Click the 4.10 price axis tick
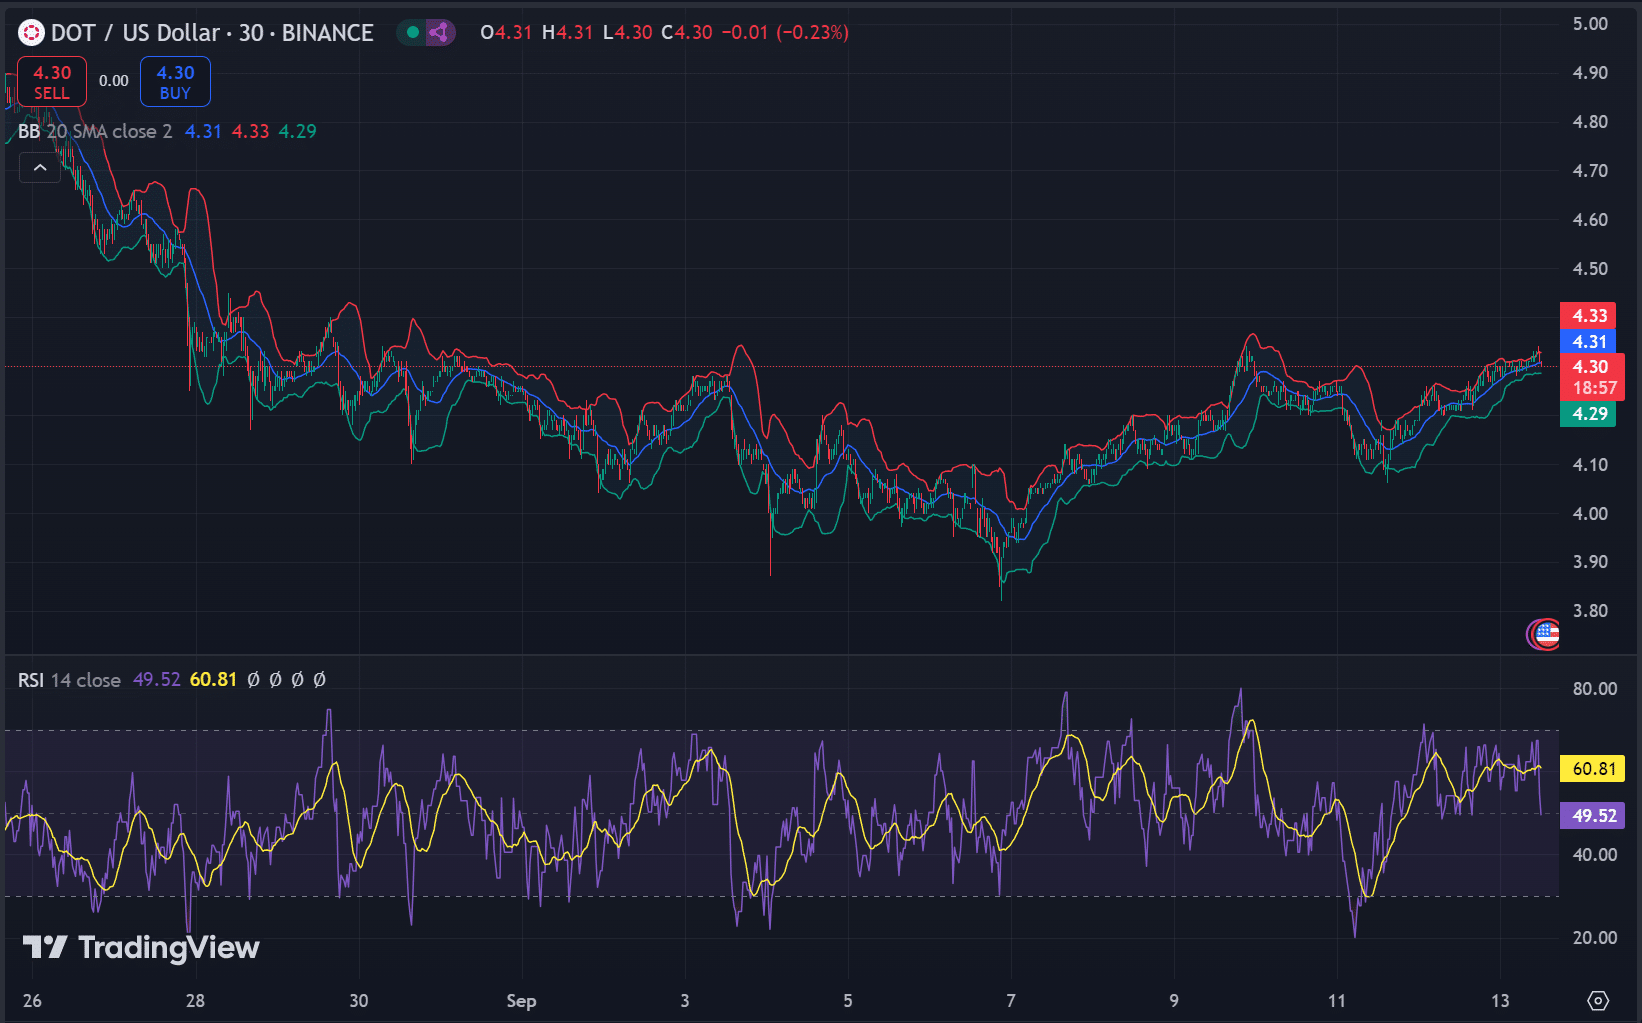 tap(1590, 465)
